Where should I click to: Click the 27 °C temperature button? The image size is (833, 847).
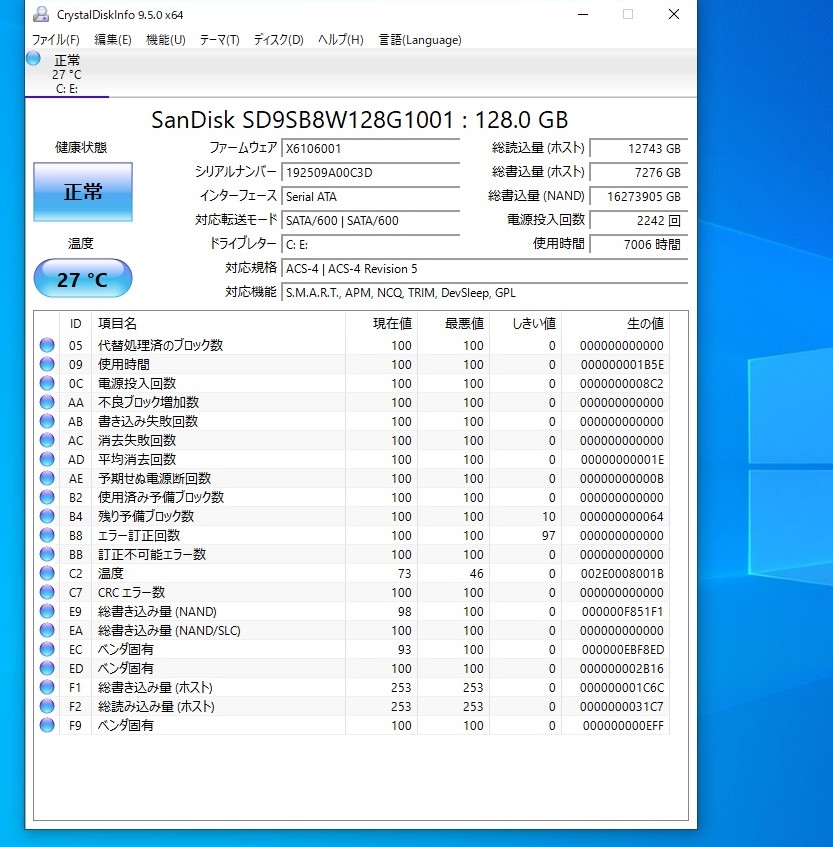tap(83, 279)
